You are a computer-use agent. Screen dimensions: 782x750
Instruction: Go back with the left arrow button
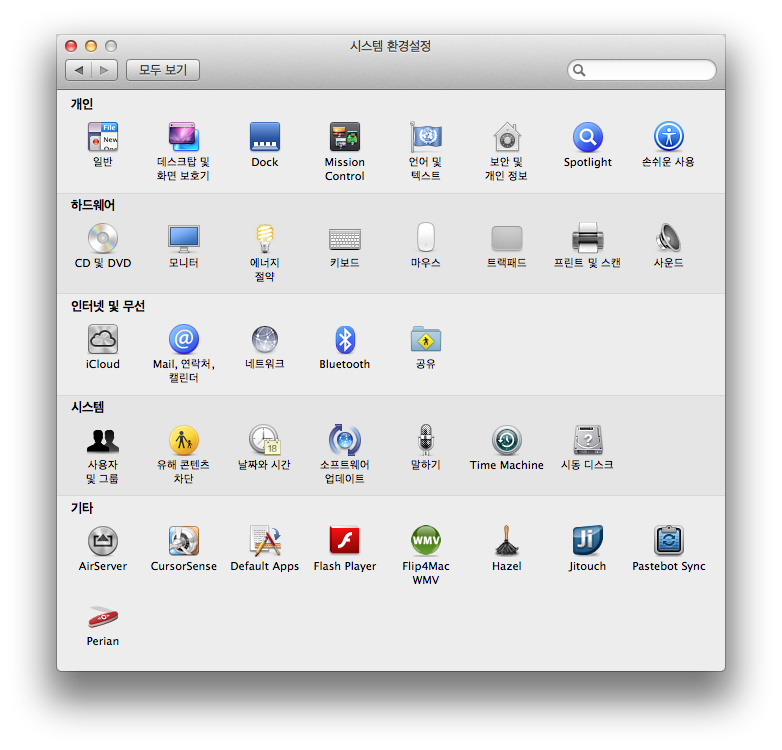tap(79, 70)
